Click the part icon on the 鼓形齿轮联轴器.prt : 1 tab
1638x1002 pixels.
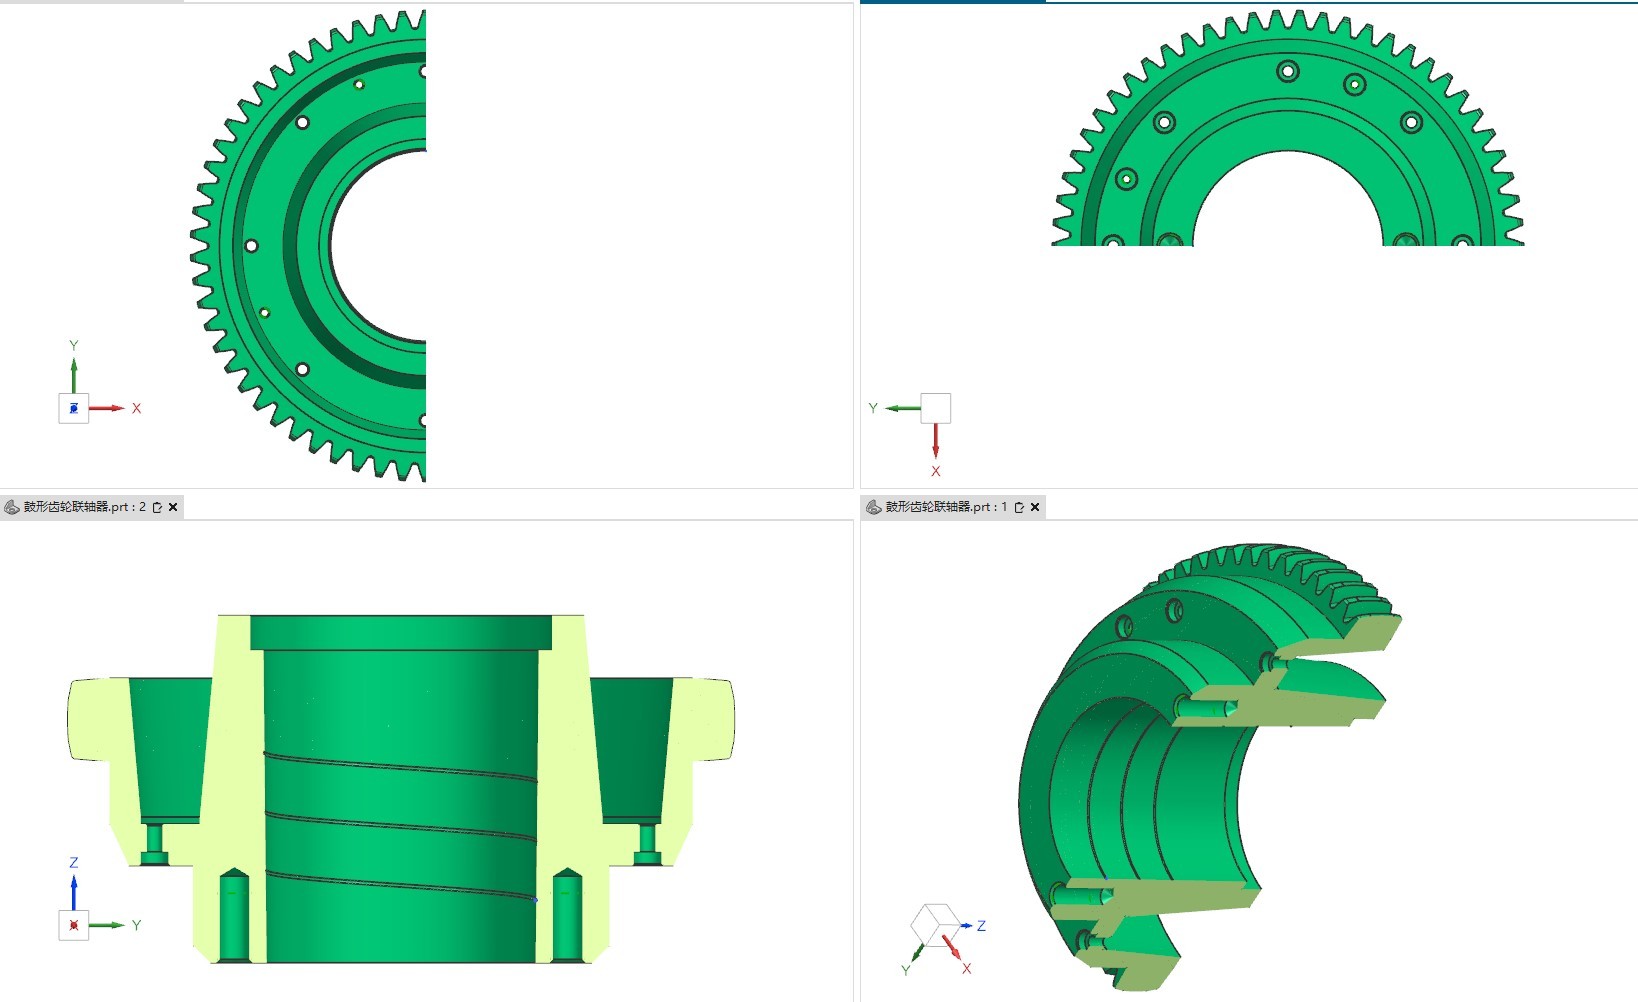tap(873, 507)
